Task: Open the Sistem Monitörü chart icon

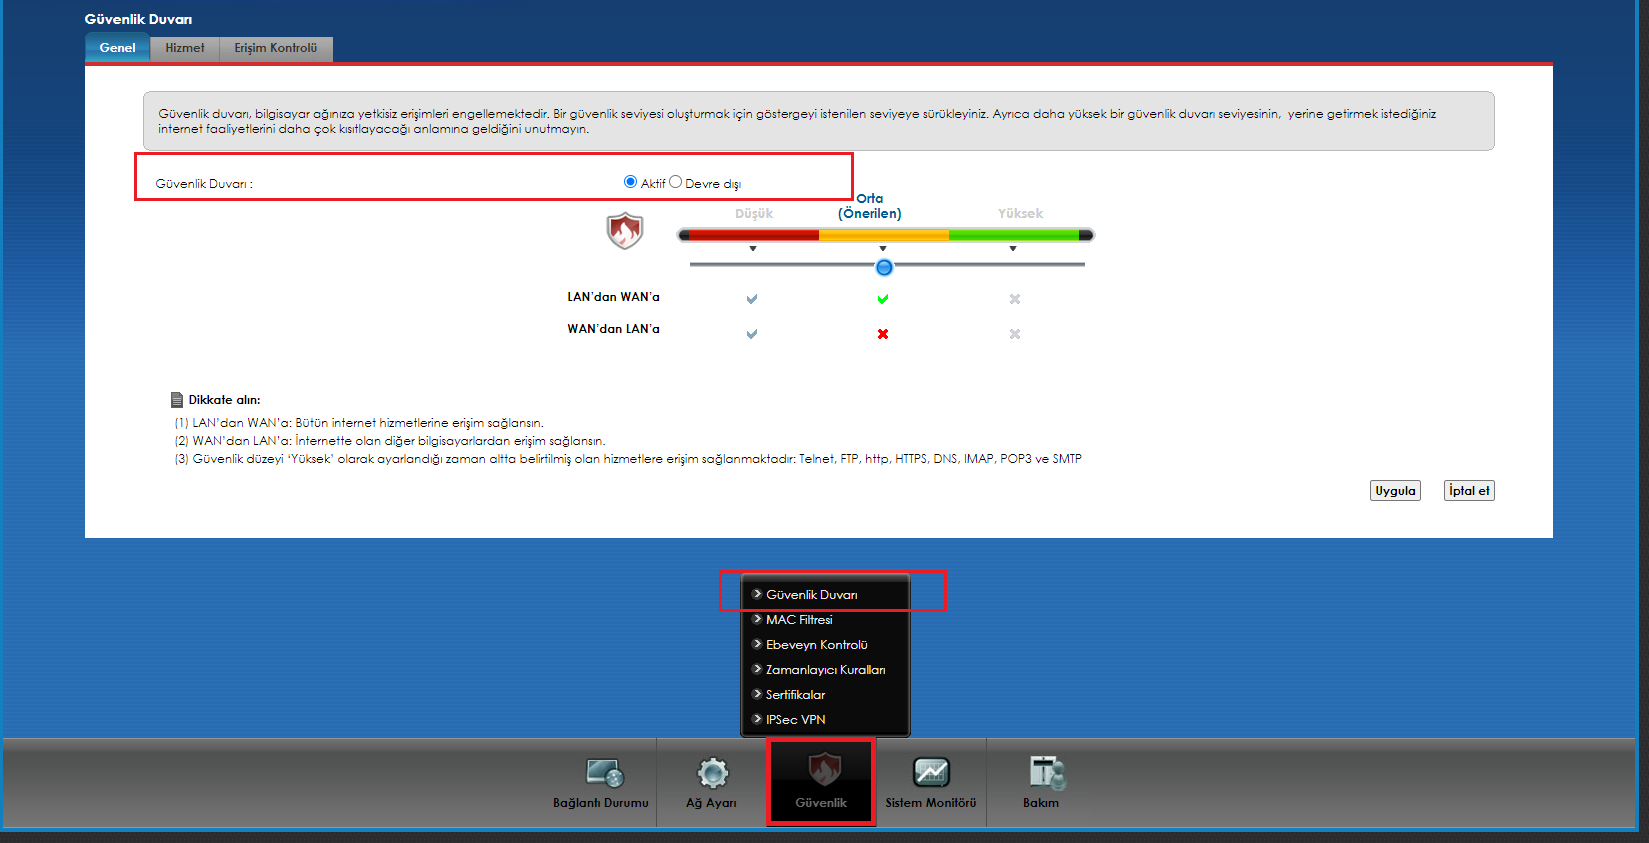Action: (931, 772)
